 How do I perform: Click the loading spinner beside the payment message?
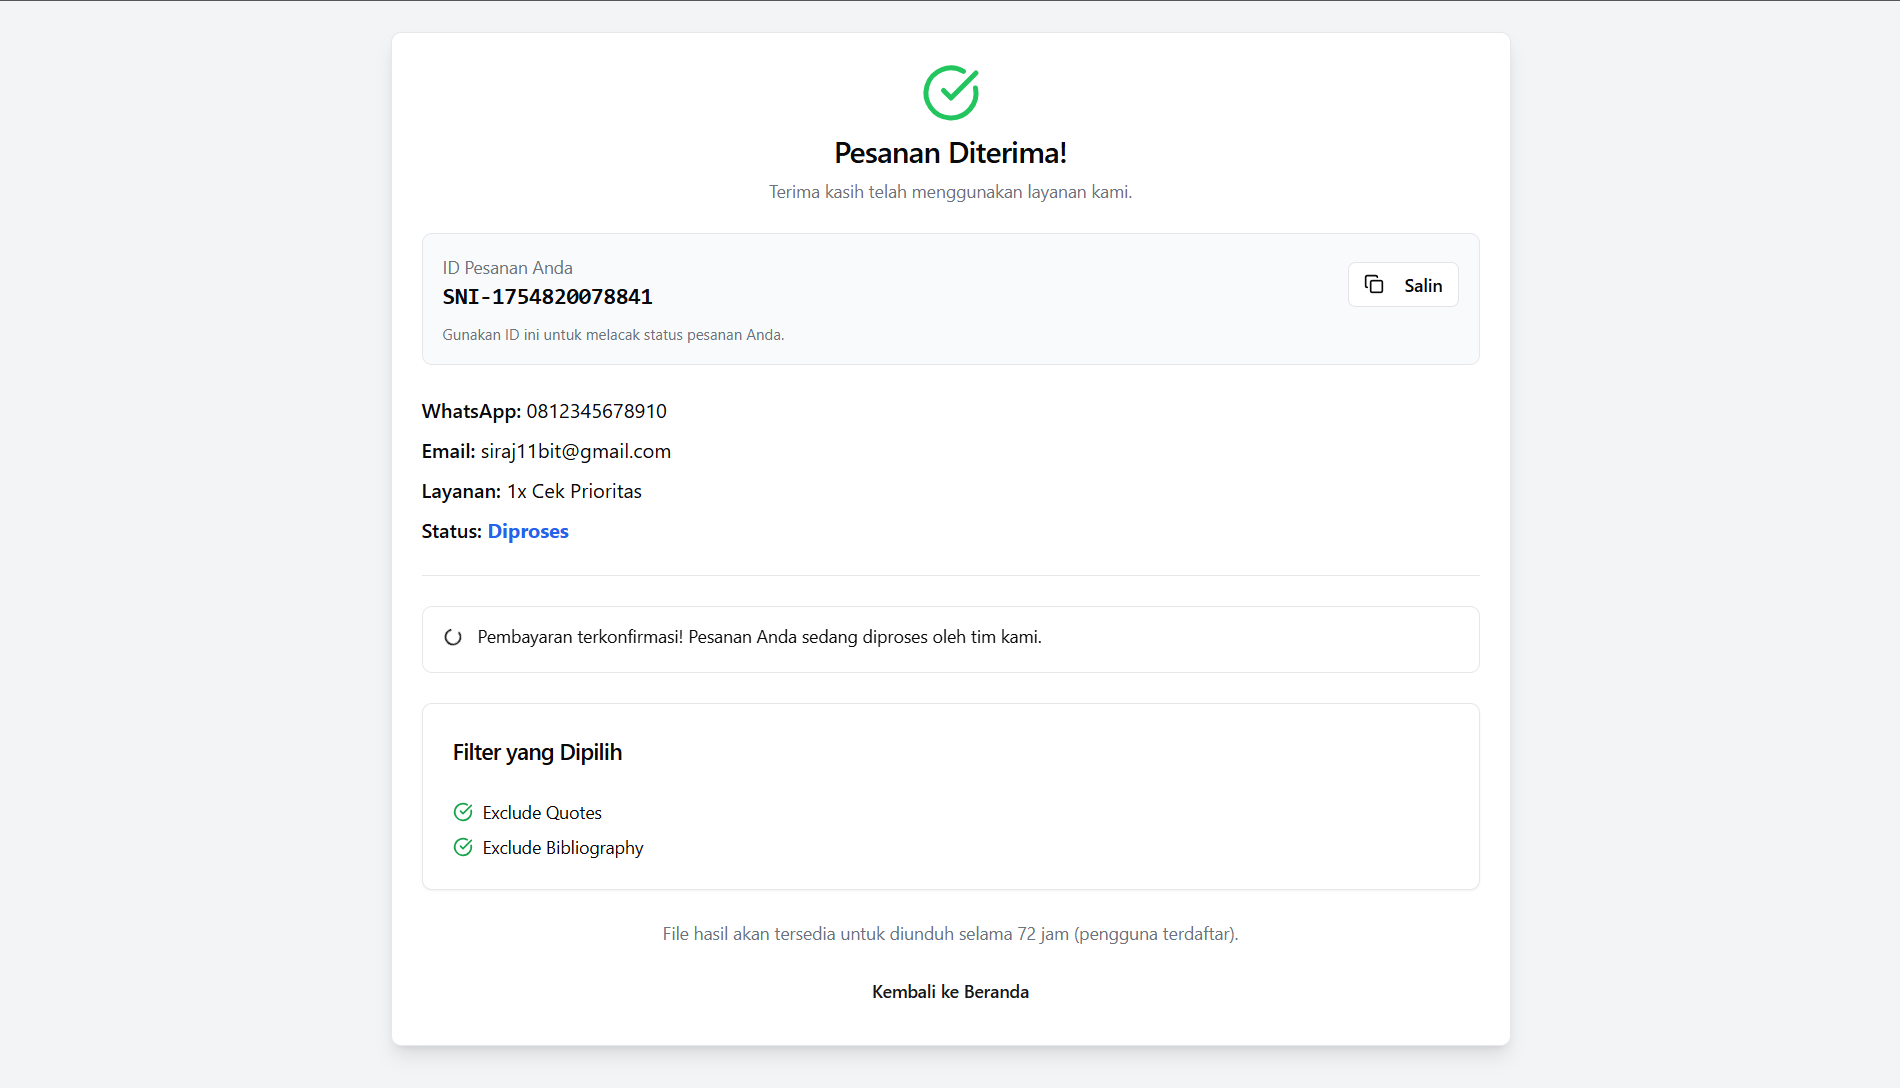[x=453, y=637]
